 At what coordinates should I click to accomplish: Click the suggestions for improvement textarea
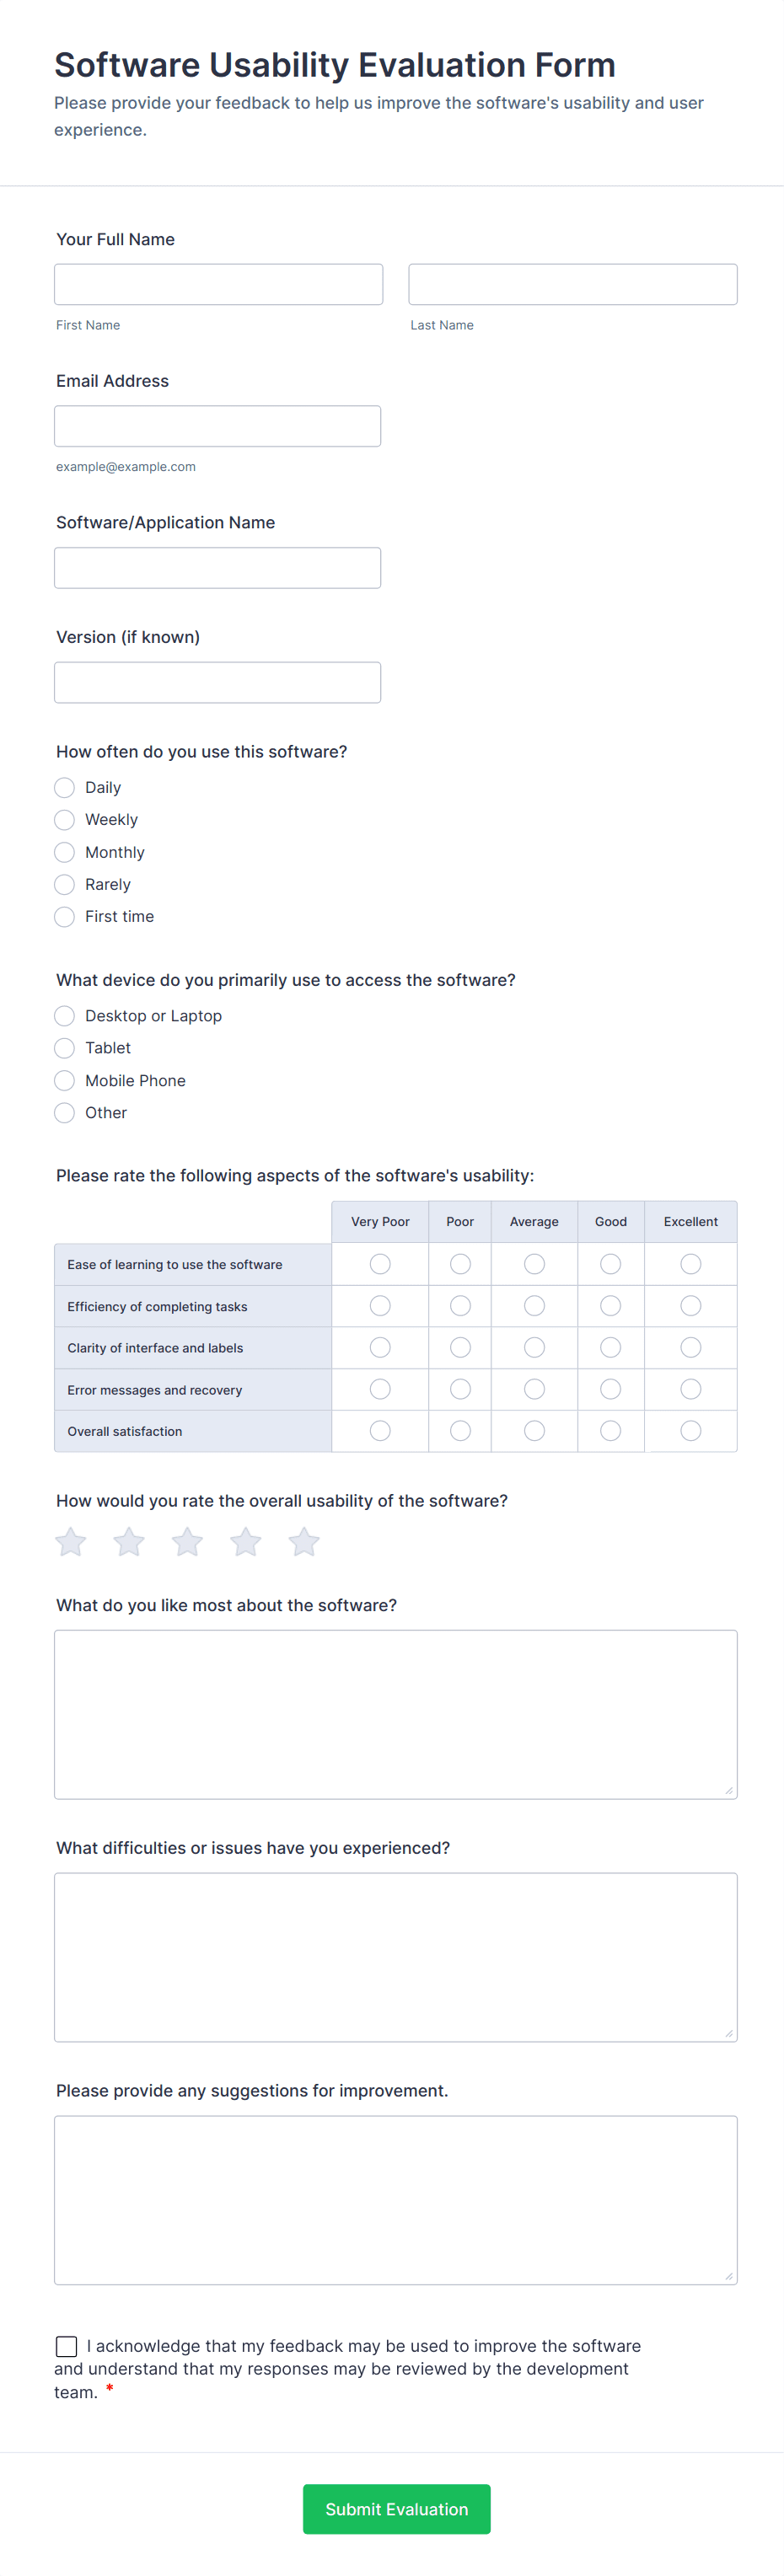pos(395,2199)
